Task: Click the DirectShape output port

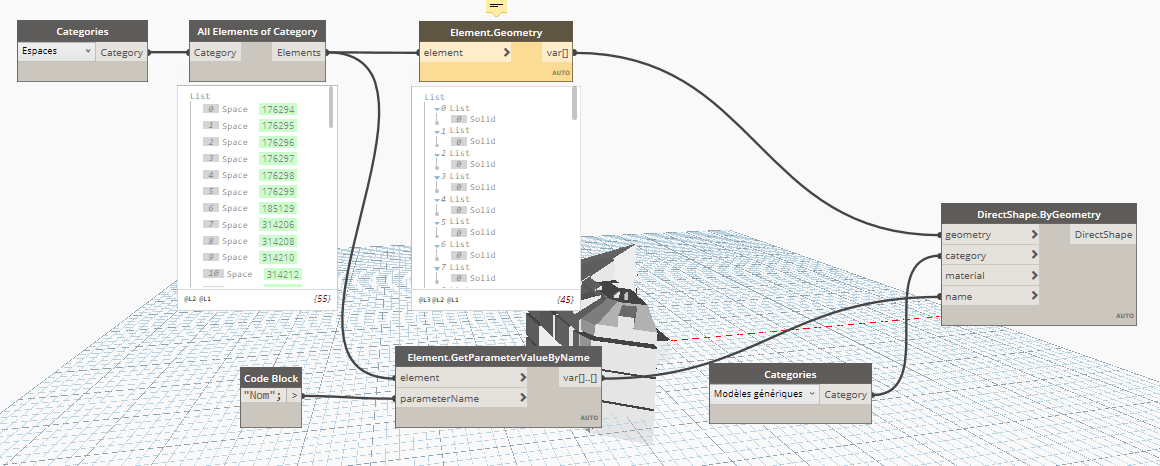Action: [x=1103, y=235]
